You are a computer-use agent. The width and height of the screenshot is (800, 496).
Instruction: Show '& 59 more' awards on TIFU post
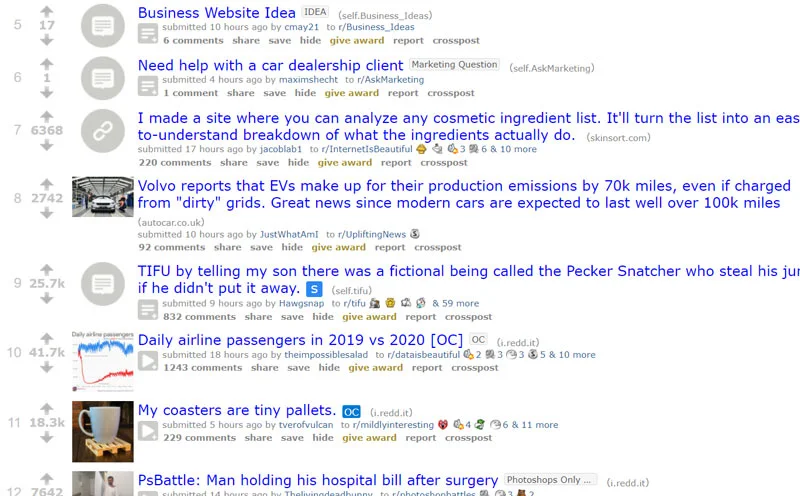[456, 304]
